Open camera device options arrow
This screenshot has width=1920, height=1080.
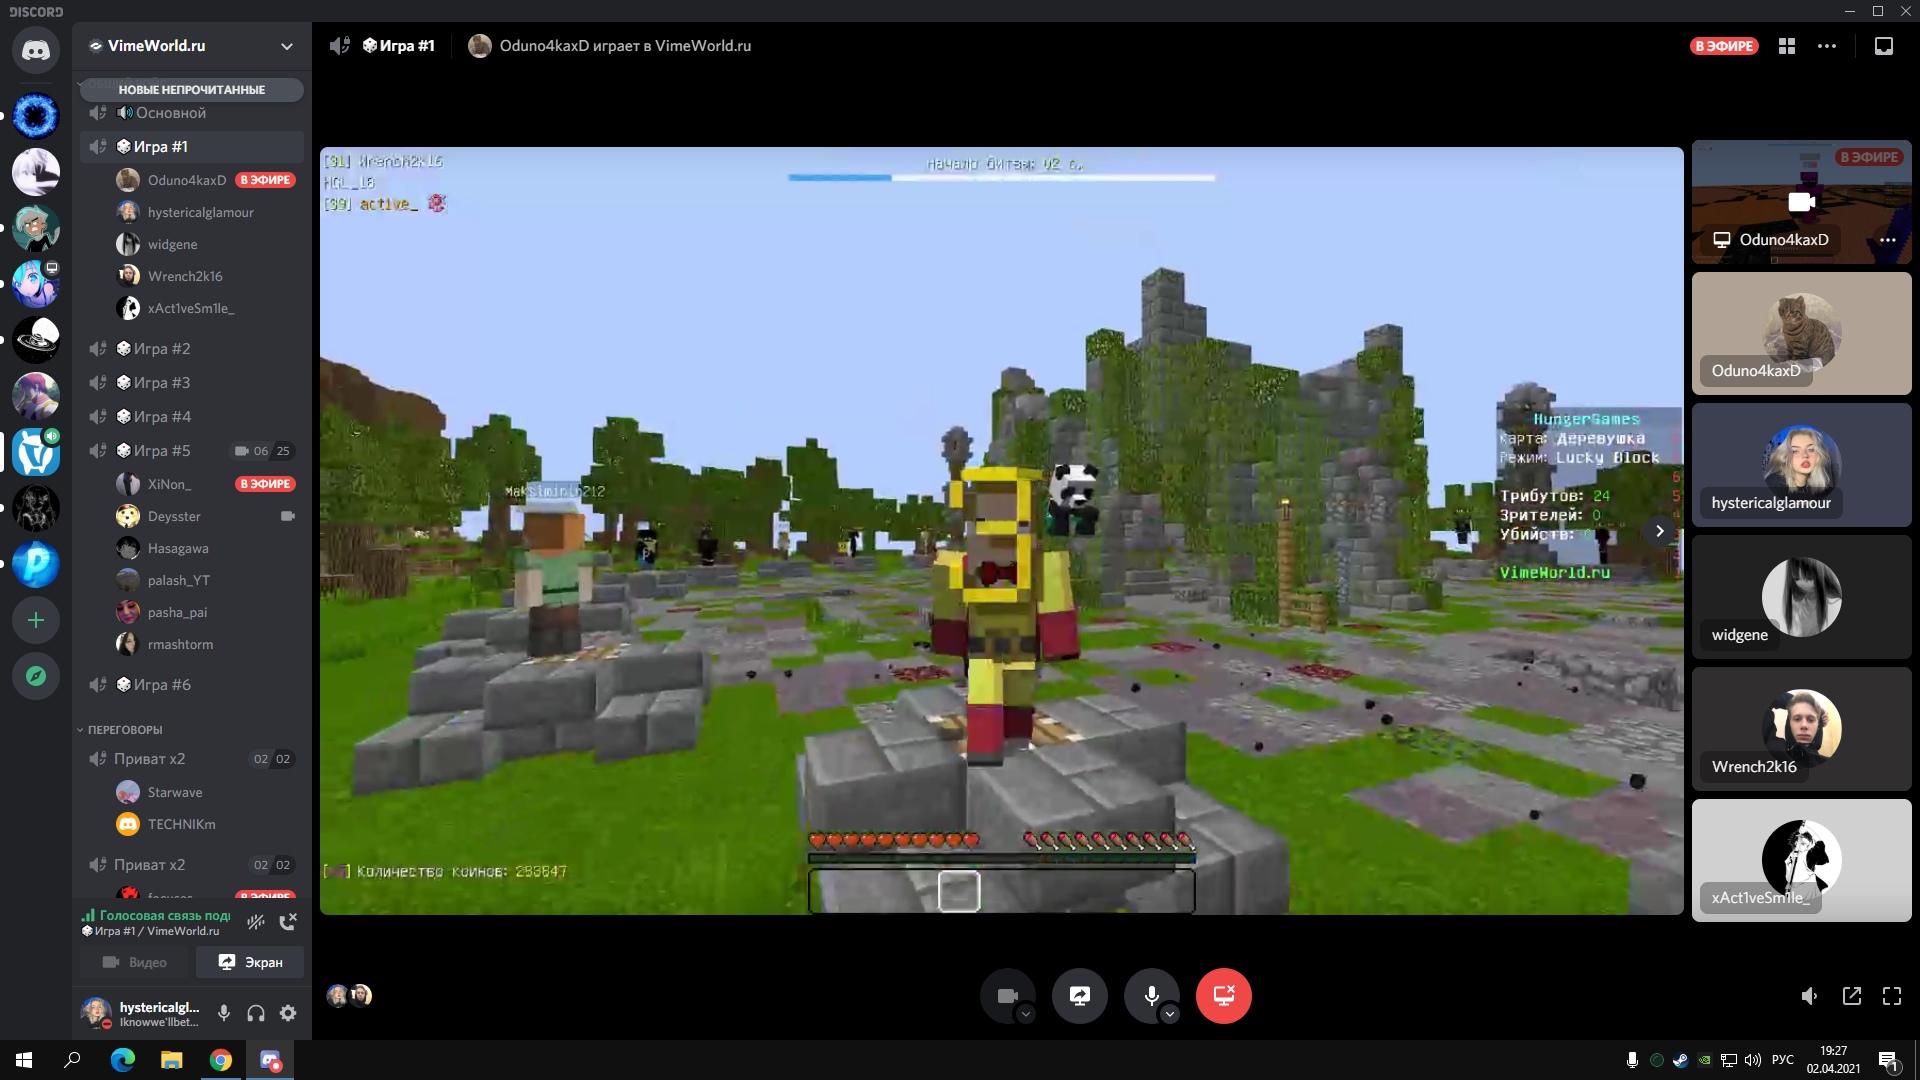(x=1025, y=1014)
